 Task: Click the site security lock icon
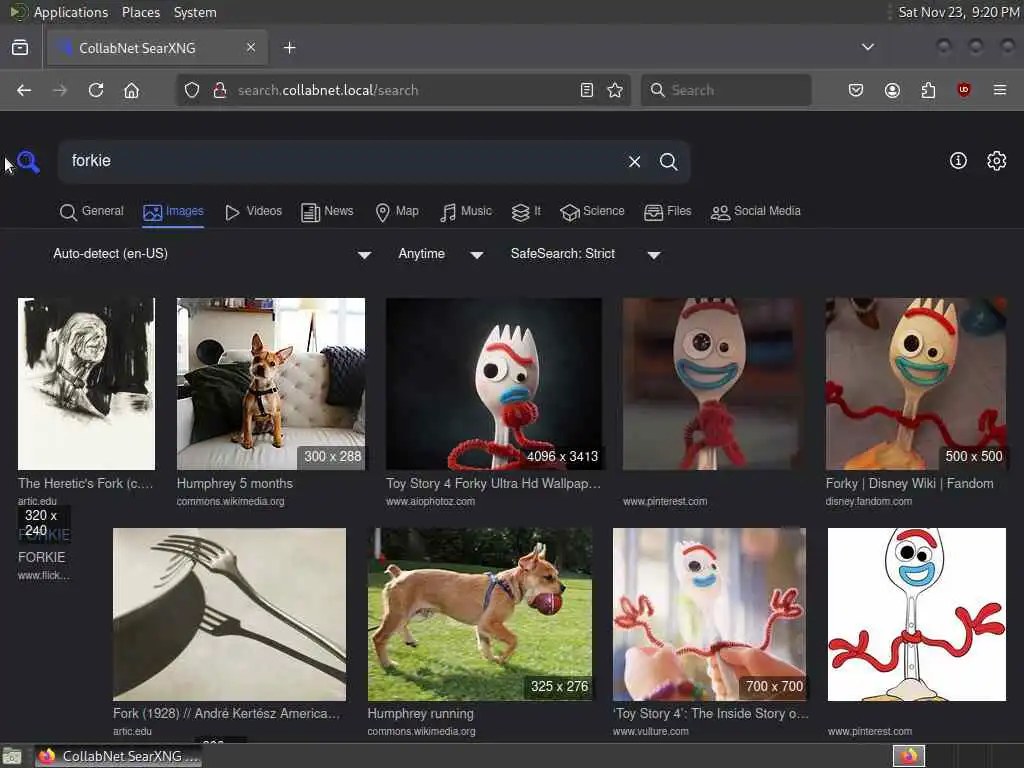click(x=220, y=90)
